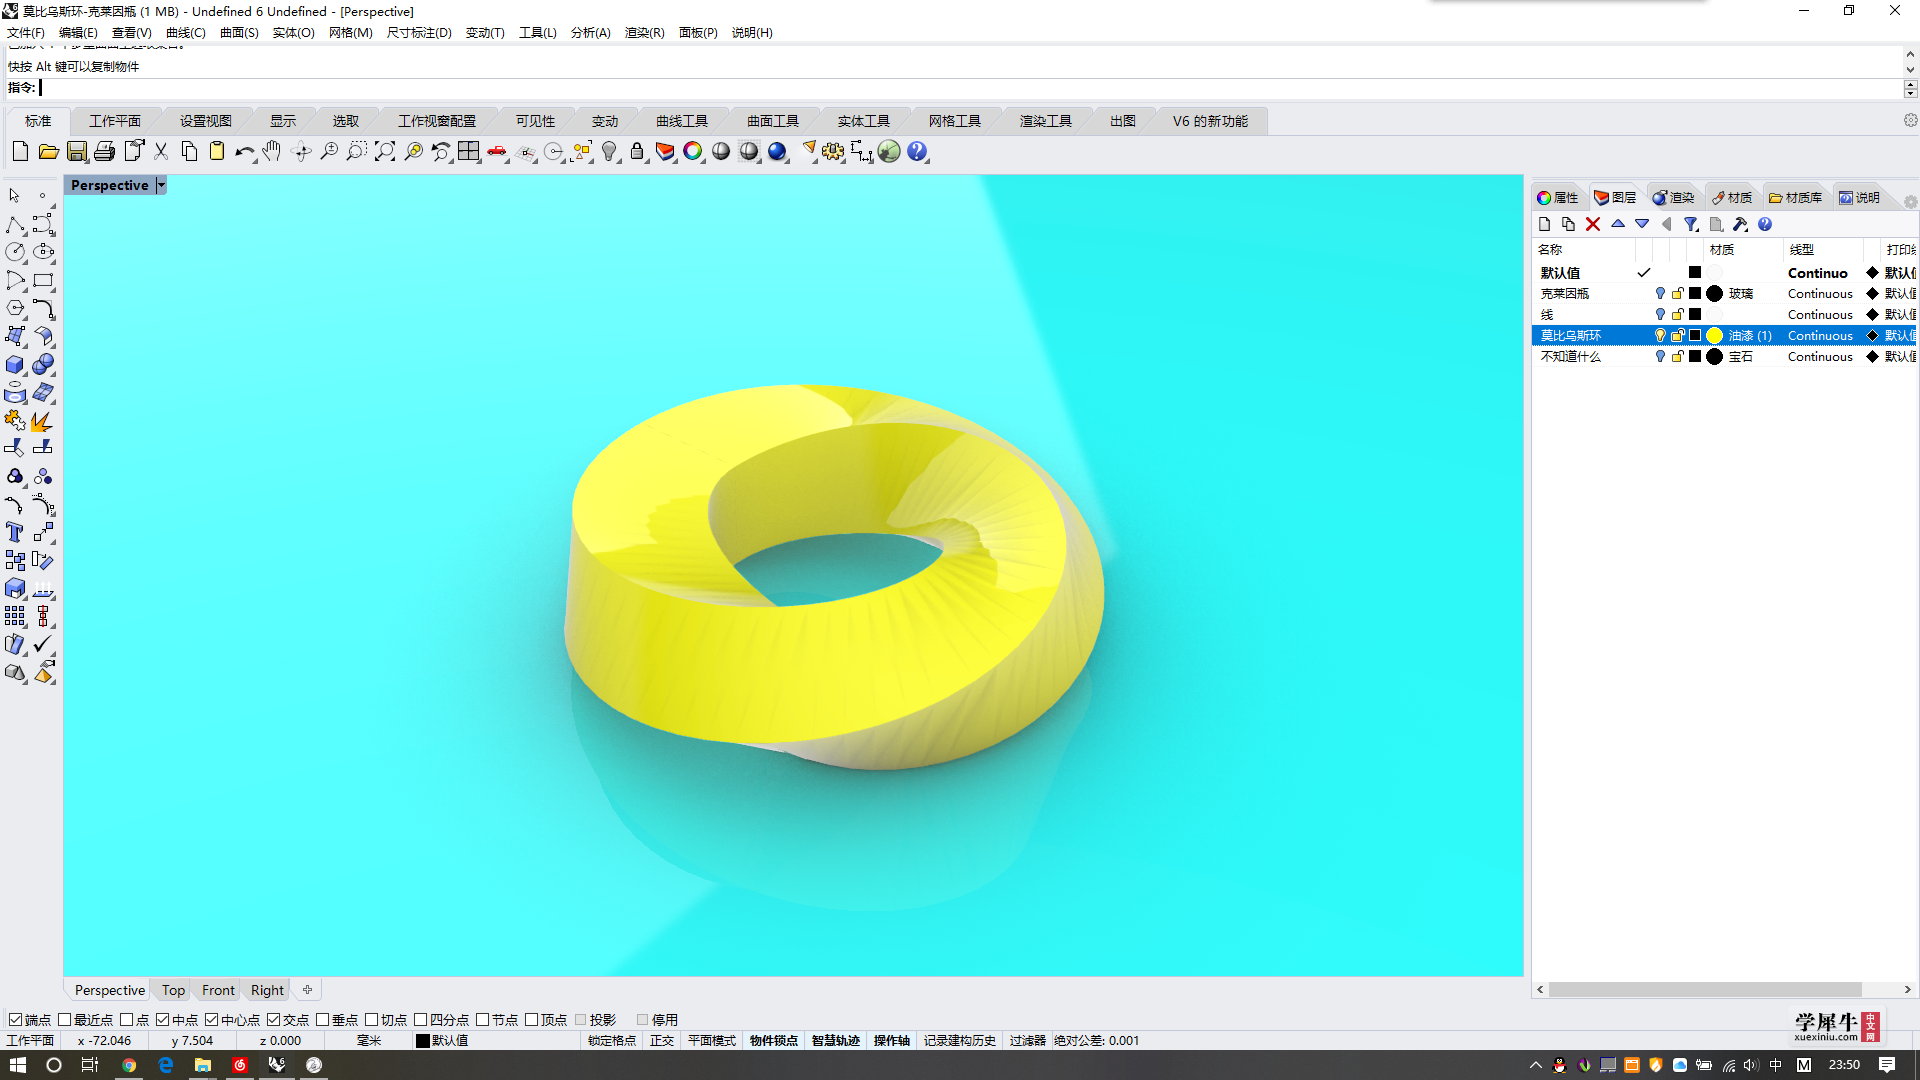
Task: Click the padlock Lock objects icon
Action: click(x=637, y=152)
